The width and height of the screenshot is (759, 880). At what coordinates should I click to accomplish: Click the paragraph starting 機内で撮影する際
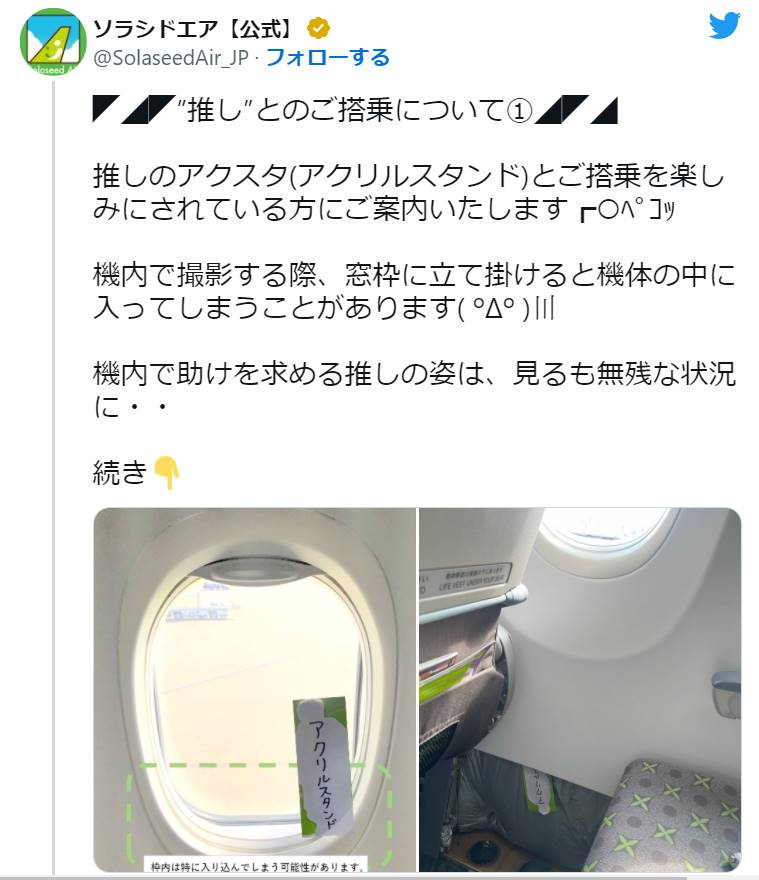click(414, 291)
